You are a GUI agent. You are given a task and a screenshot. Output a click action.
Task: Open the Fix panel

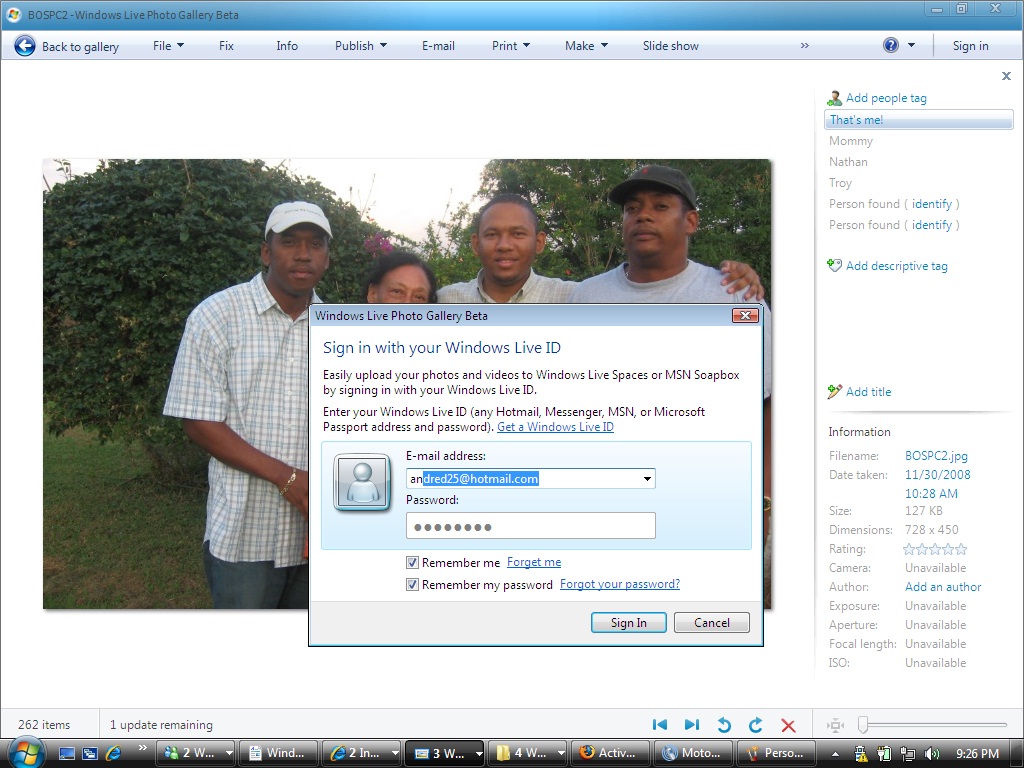click(x=226, y=46)
